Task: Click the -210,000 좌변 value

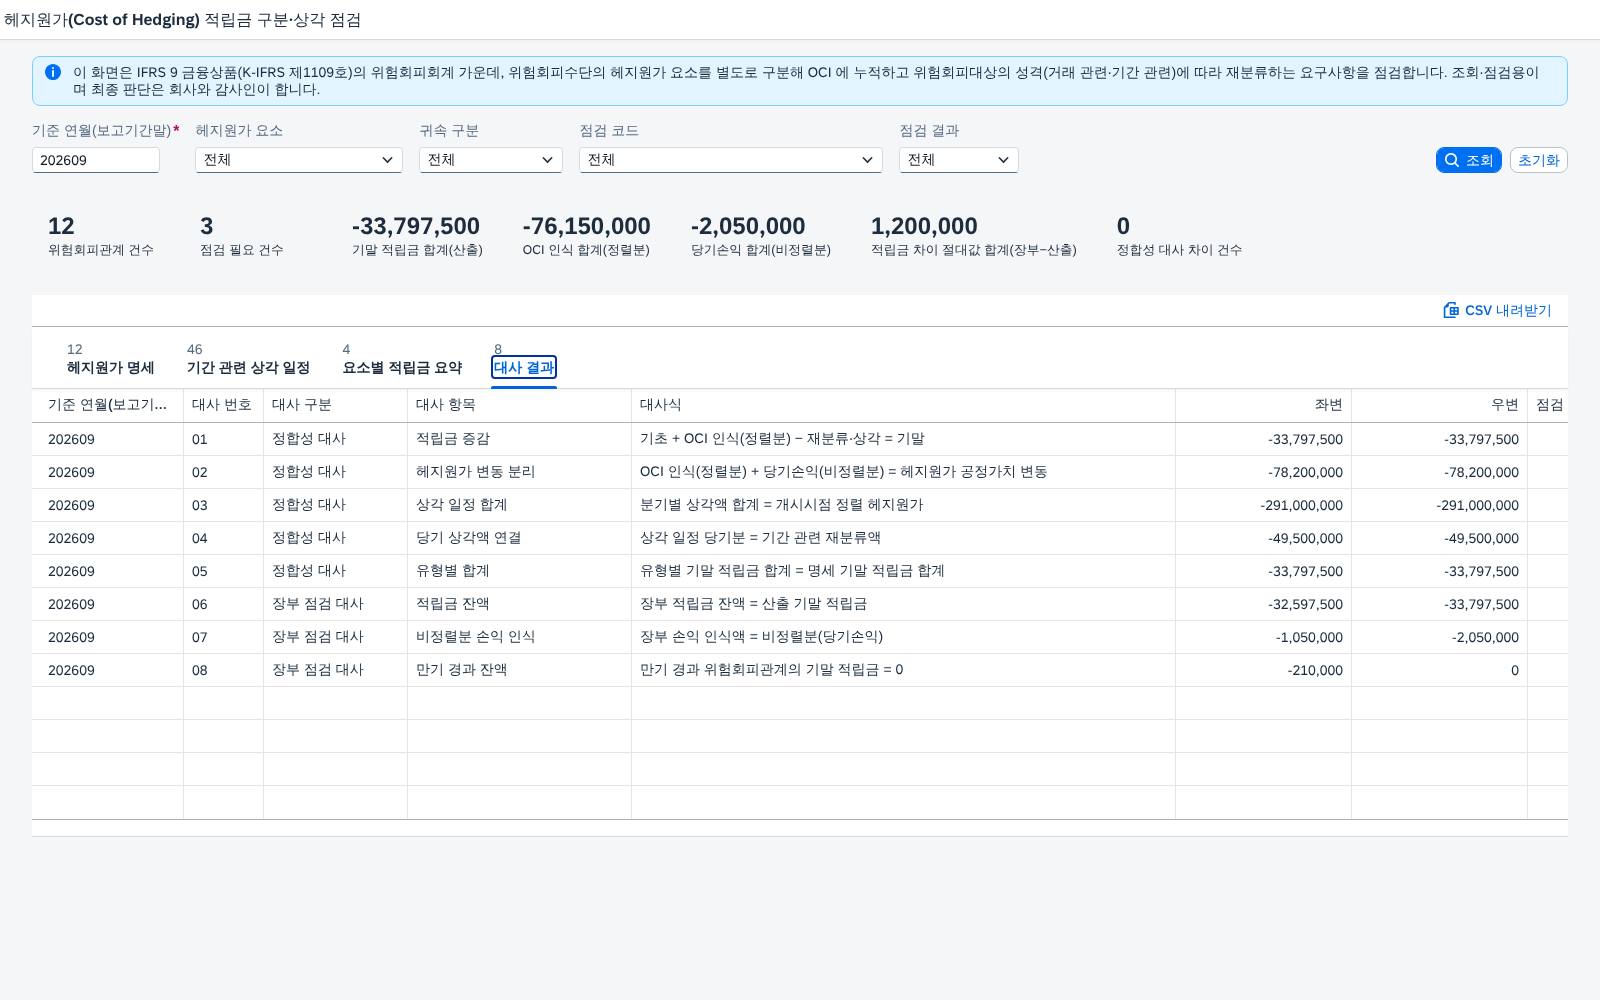Action: [x=1315, y=670]
